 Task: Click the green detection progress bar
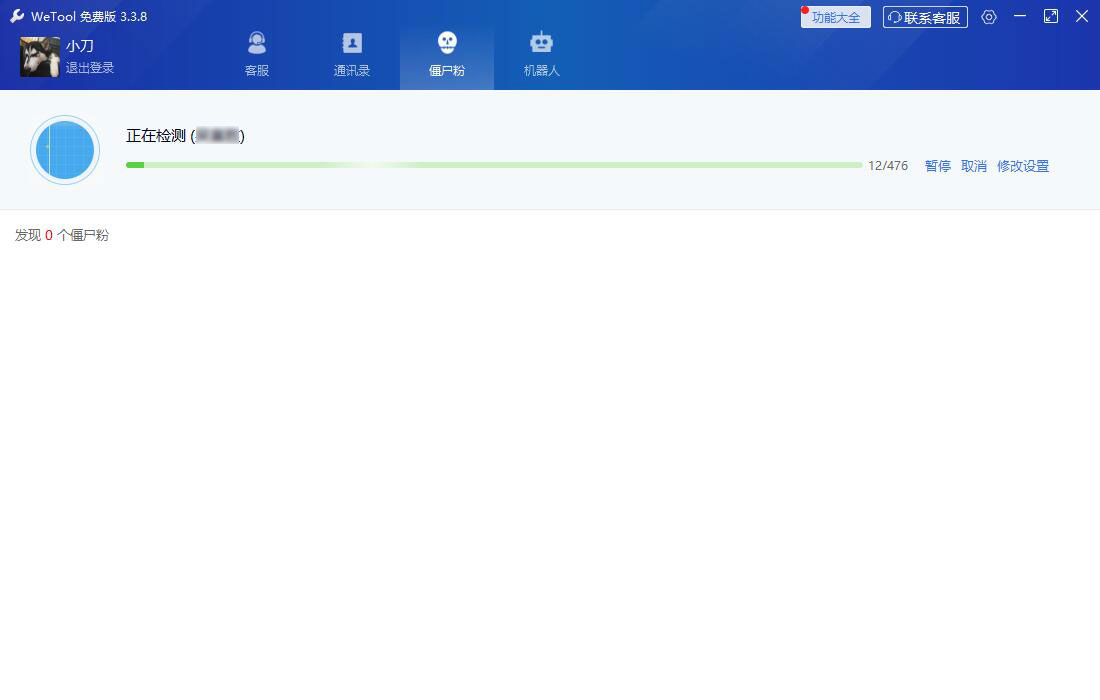click(494, 165)
